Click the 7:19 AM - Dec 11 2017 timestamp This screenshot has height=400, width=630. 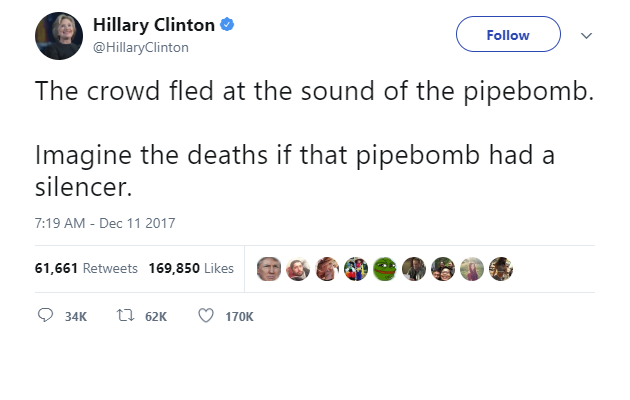tap(105, 222)
